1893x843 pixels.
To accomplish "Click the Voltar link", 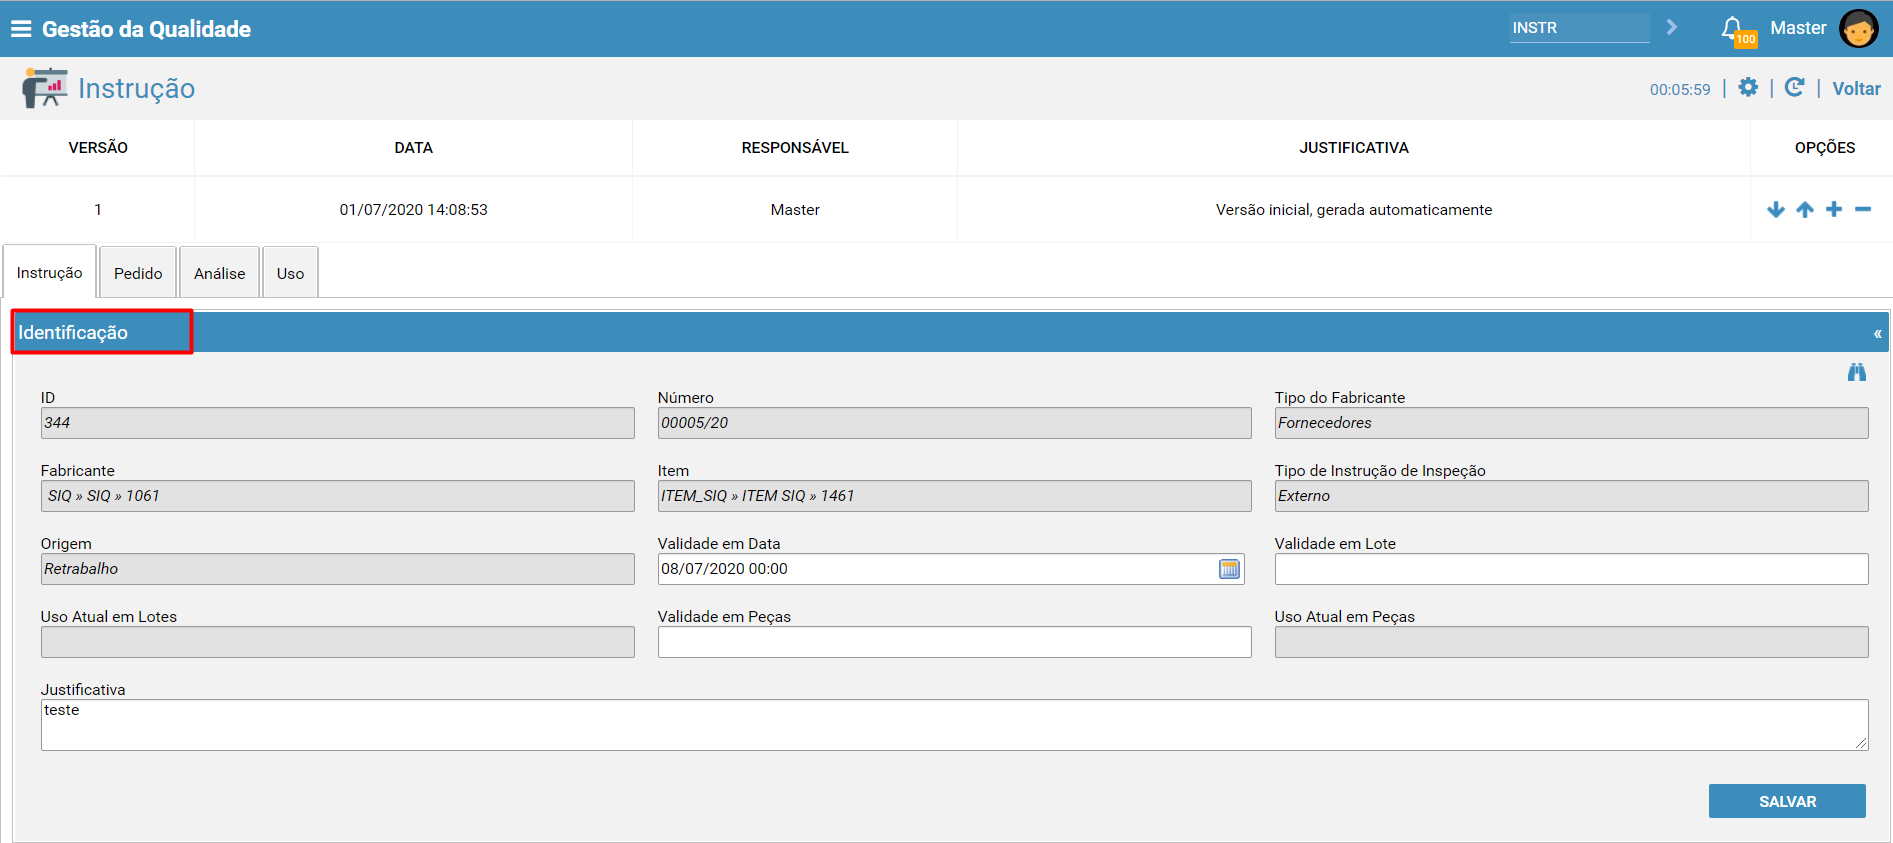I will [x=1856, y=88].
